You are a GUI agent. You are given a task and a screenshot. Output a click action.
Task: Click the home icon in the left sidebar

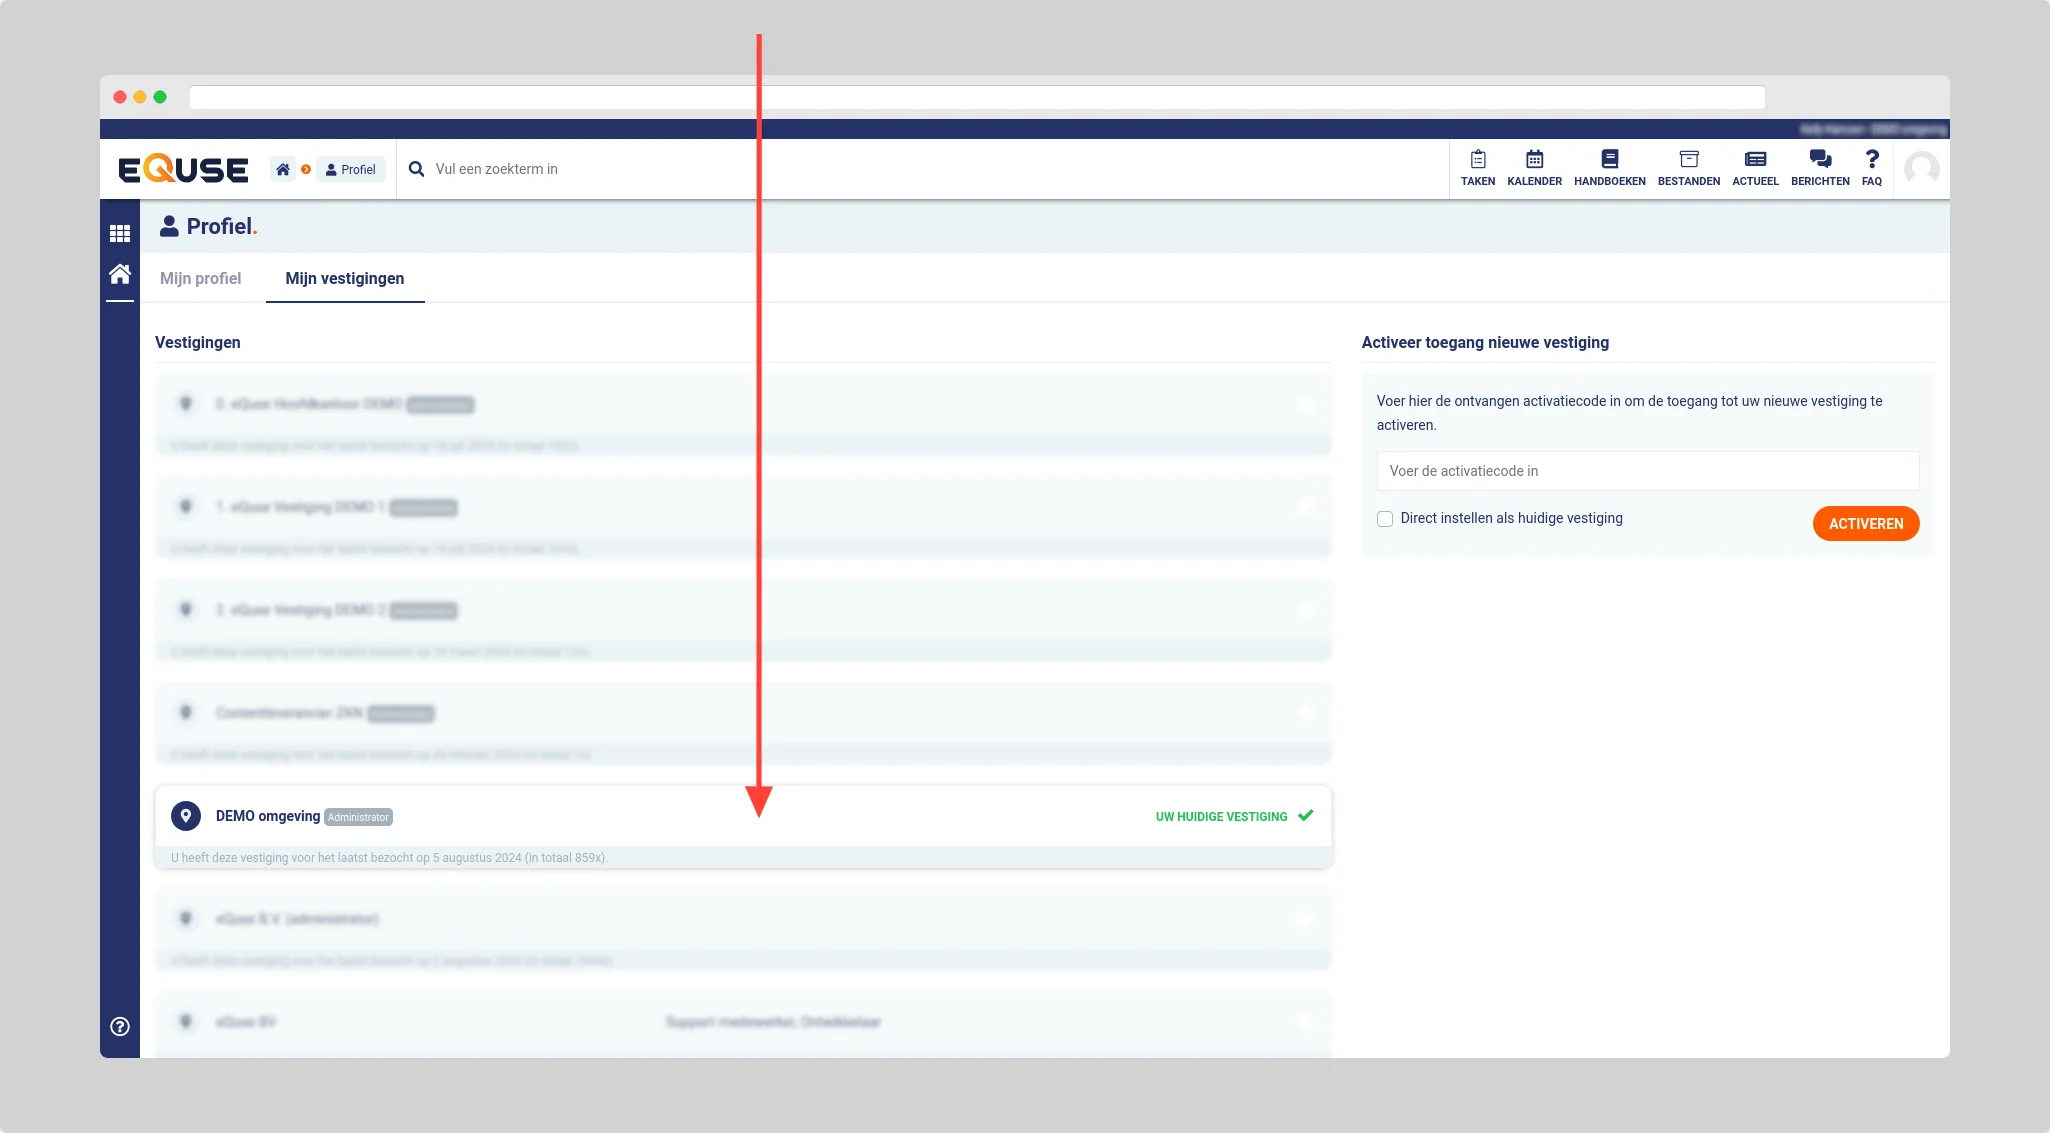(120, 274)
